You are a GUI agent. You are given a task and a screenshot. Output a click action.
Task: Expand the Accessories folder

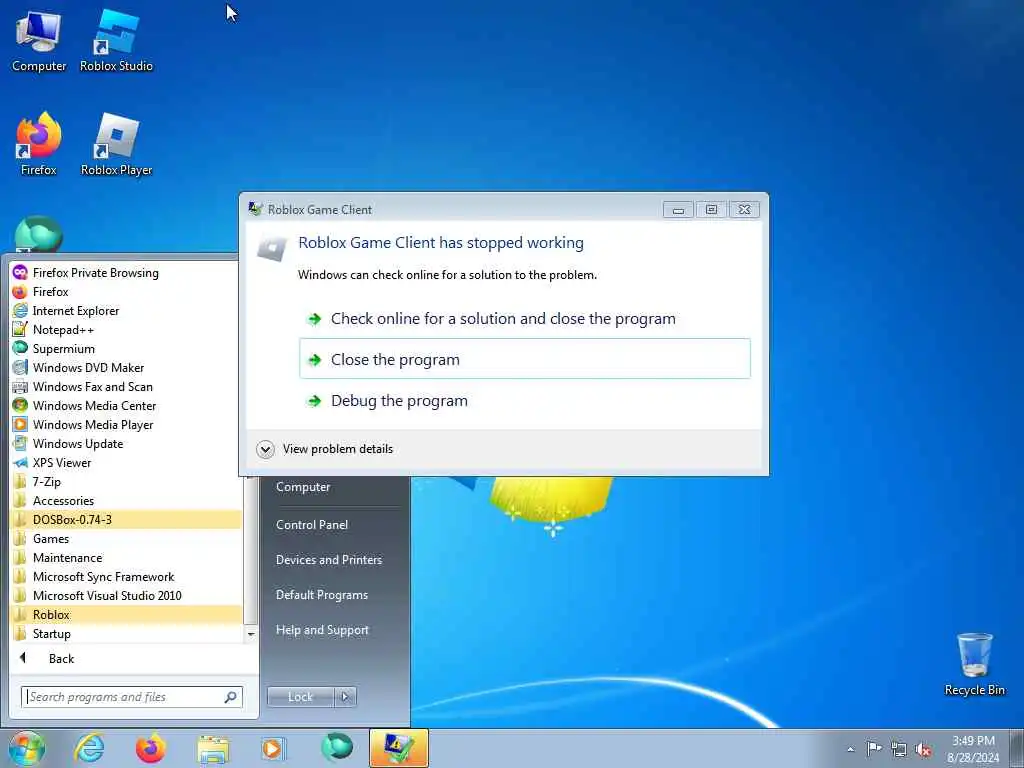pos(125,500)
